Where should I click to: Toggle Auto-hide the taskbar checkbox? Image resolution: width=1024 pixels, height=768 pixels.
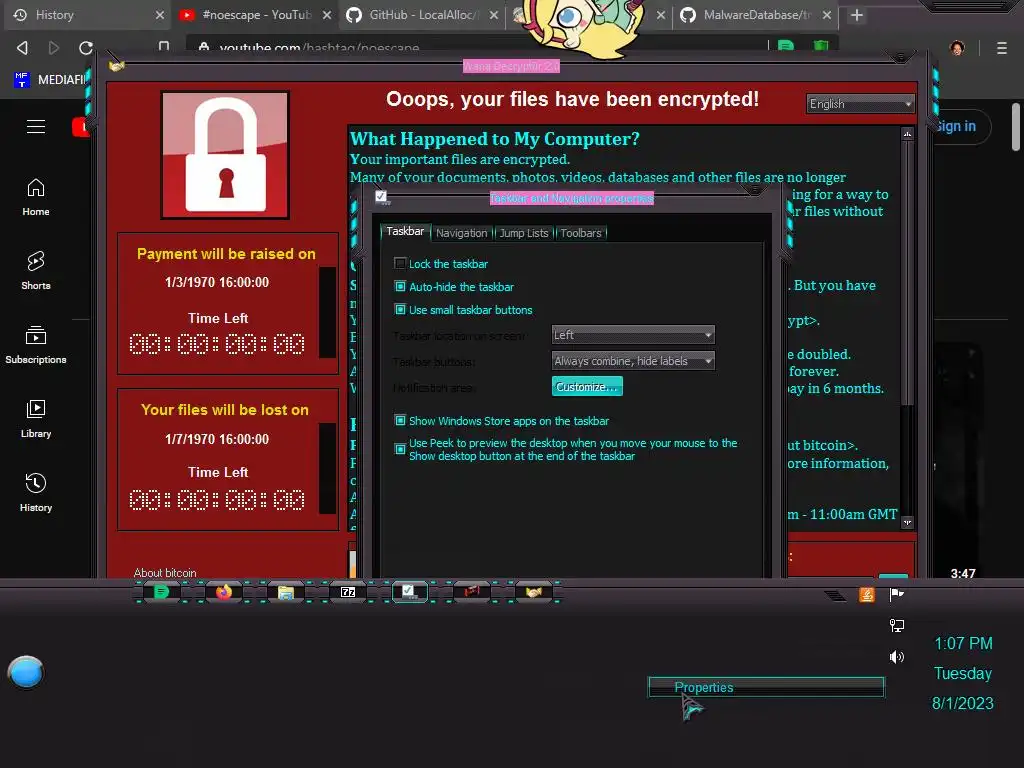(x=400, y=286)
